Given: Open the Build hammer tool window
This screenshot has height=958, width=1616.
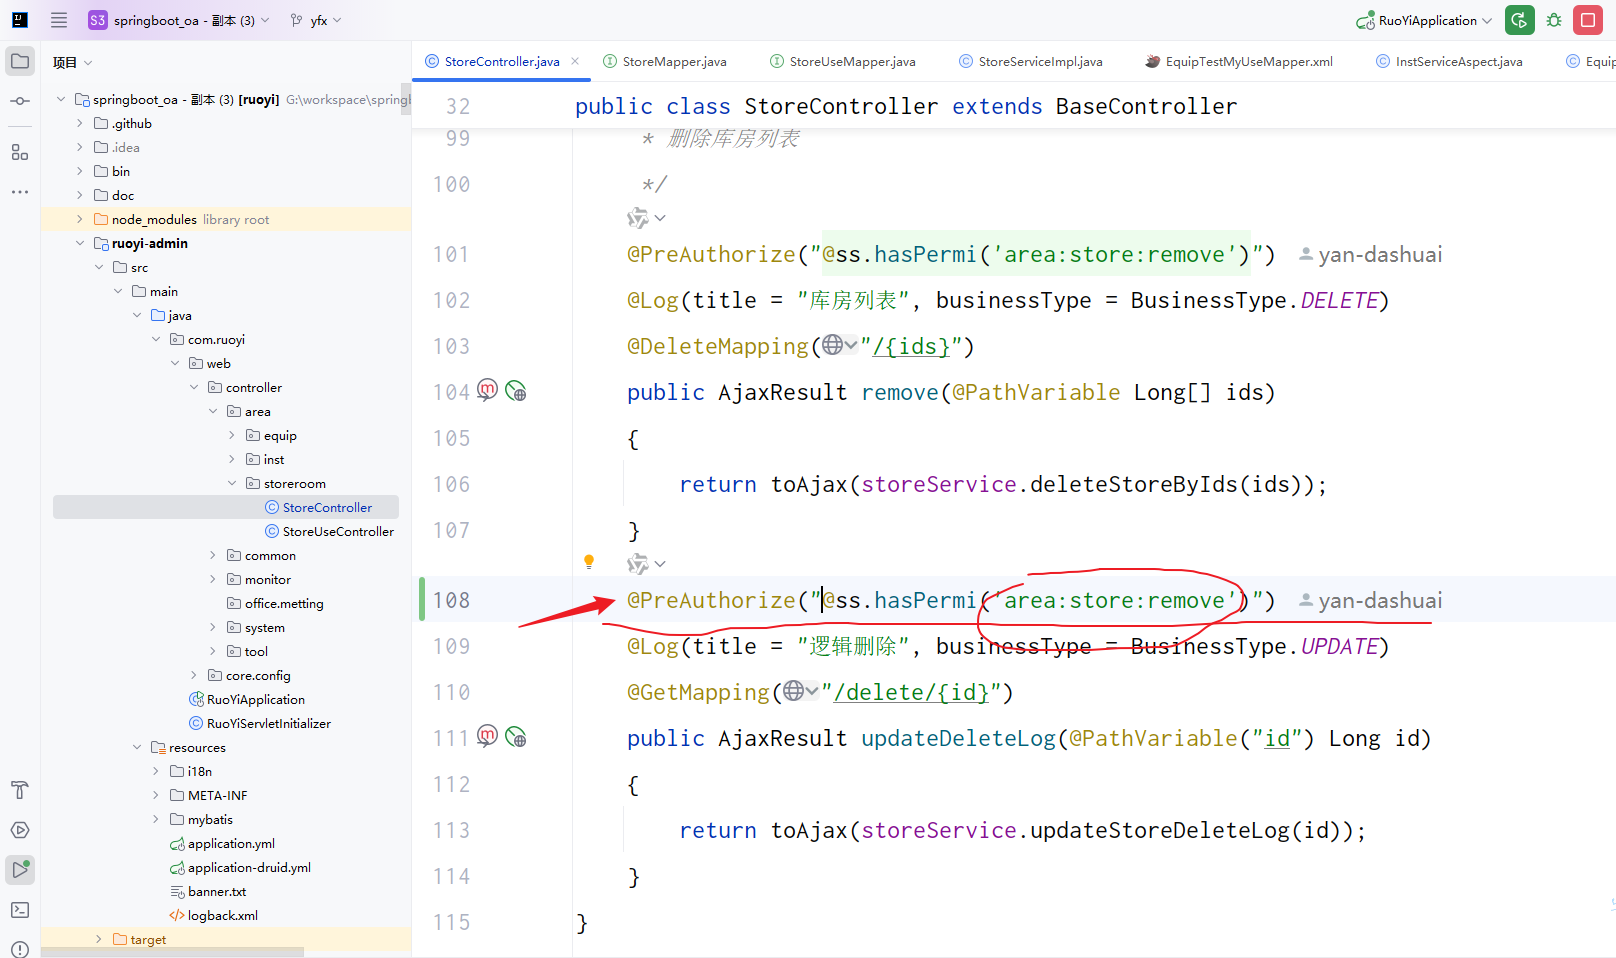Looking at the screenshot, I should click(x=20, y=790).
